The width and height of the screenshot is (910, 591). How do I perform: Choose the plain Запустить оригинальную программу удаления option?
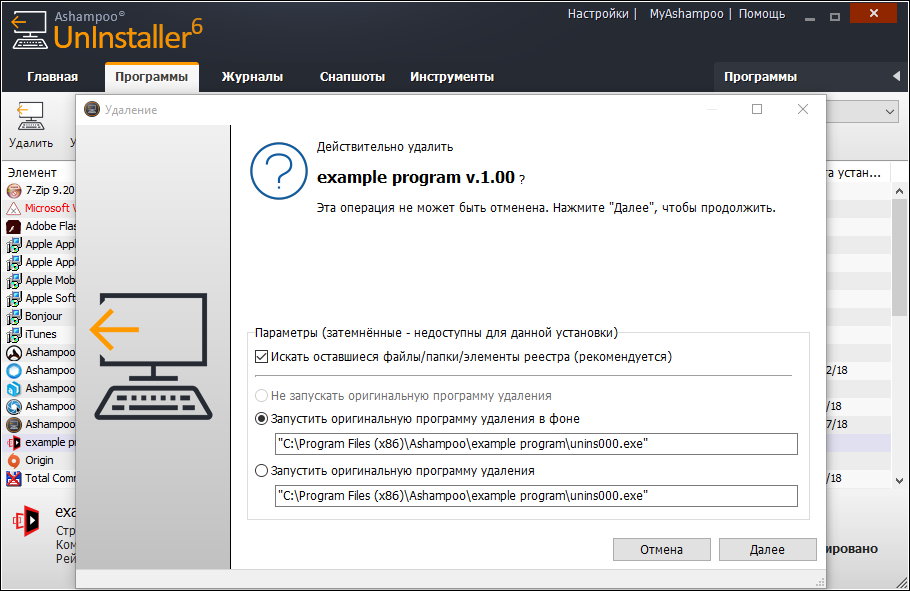[x=262, y=470]
